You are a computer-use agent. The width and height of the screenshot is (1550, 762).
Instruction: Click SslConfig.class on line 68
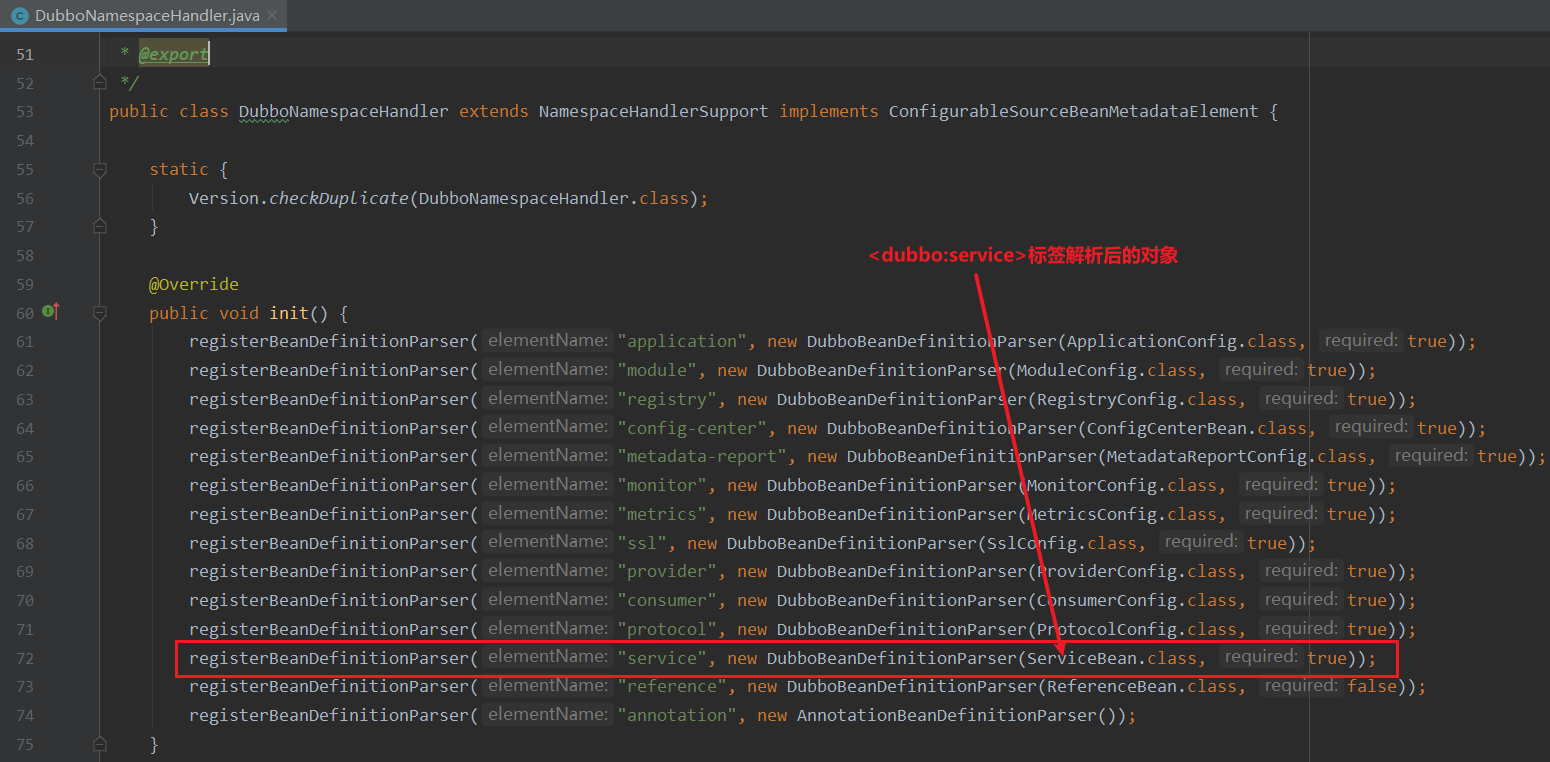1062,543
